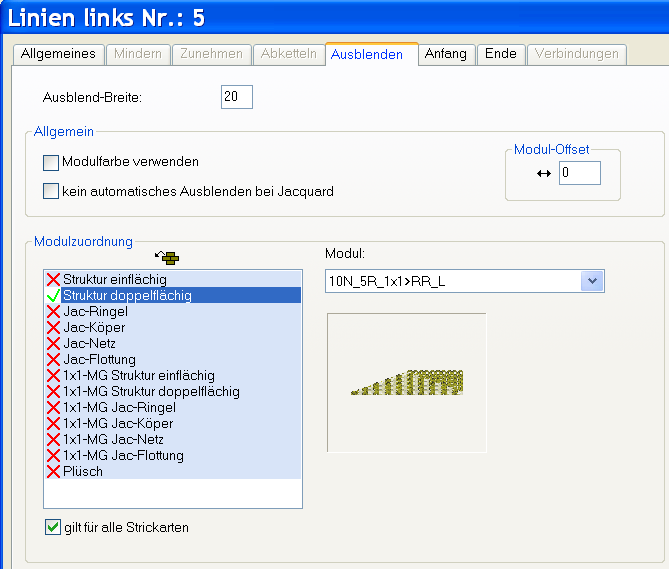Switch to the Allgemeines tab
Viewport: 669px width, 569px height.
click(x=58, y=54)
